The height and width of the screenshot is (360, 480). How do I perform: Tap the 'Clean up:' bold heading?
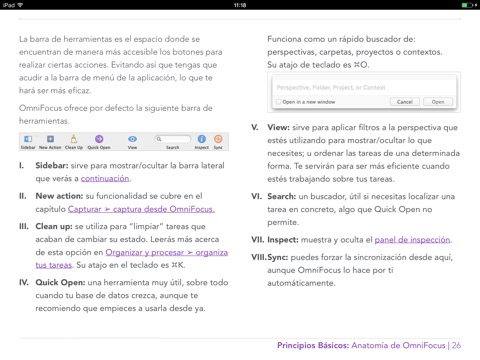pyautogui.click(x=54, y=226)
